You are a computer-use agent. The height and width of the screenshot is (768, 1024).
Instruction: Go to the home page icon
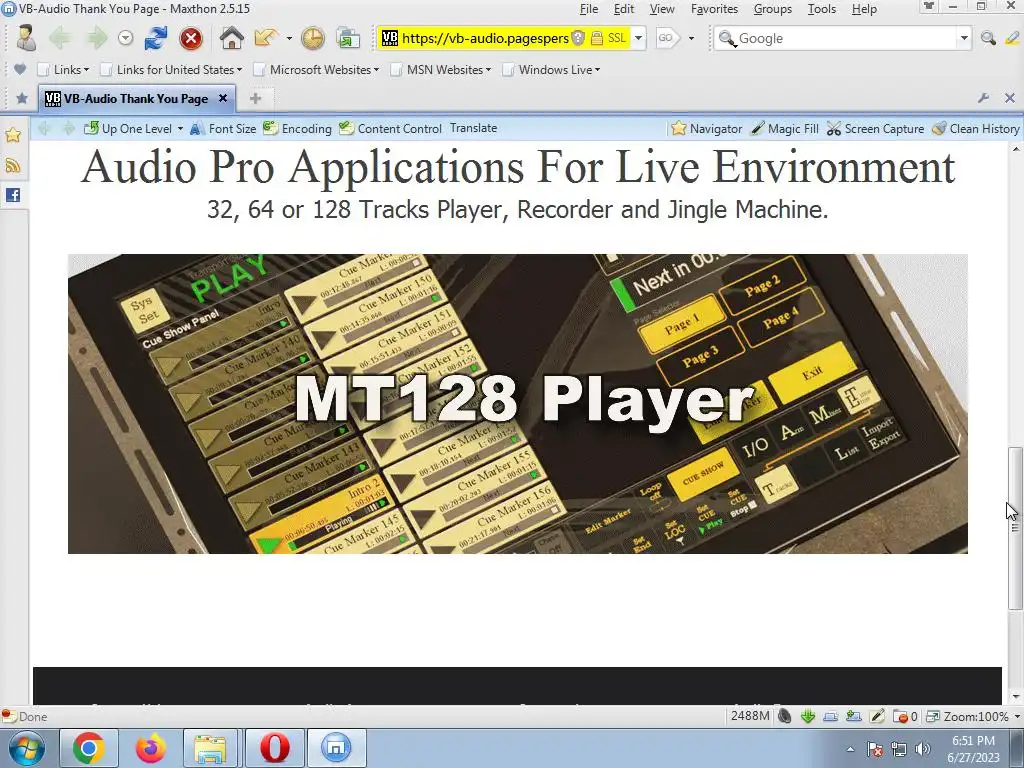point(231,38)
